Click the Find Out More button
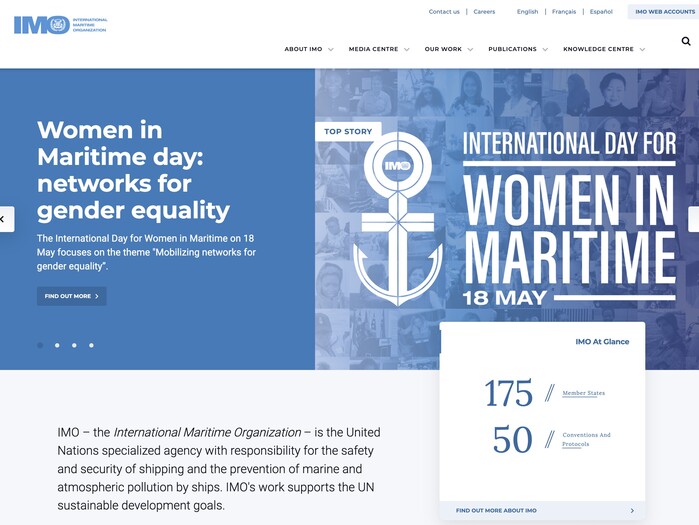The height and width of the screenshot is (525, 699). coord(71,296)
